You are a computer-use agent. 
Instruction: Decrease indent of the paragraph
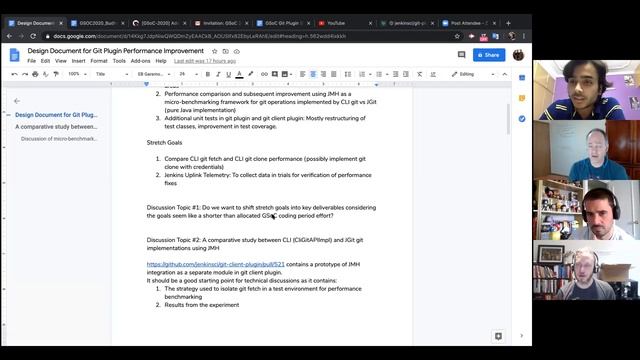396,74
